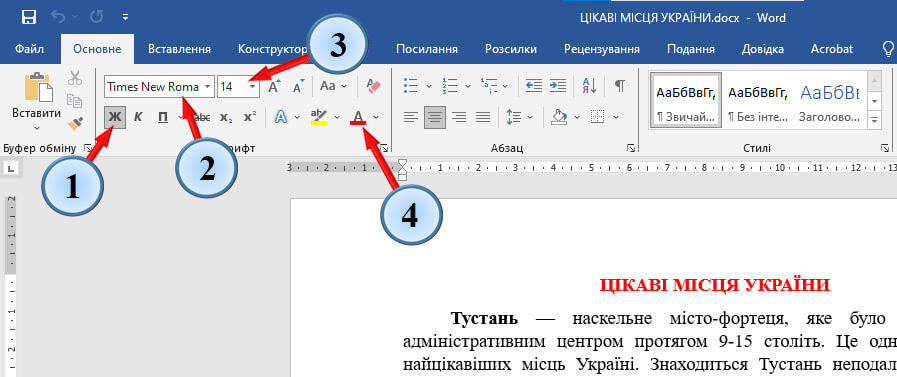The image size is (897, 377).
Task: Toggle strikethrough abc formatting
Action: point(200,117)
